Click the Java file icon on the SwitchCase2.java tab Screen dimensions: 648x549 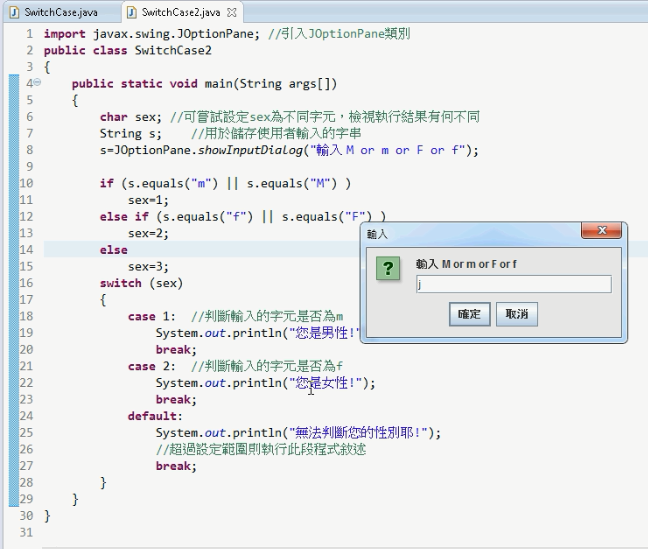tap(131, 12)
